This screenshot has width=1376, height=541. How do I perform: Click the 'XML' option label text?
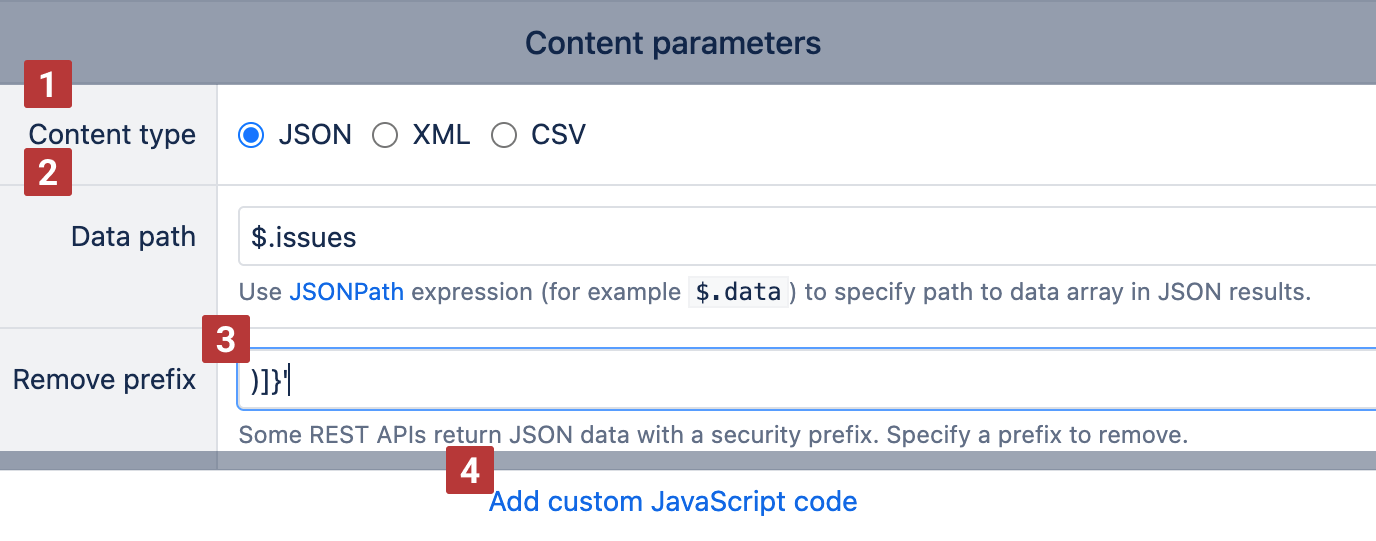441,135
